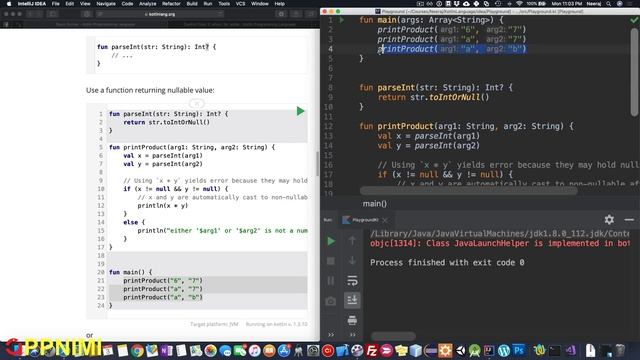
Task: Open the Build menu
Action: pos(192,4)
